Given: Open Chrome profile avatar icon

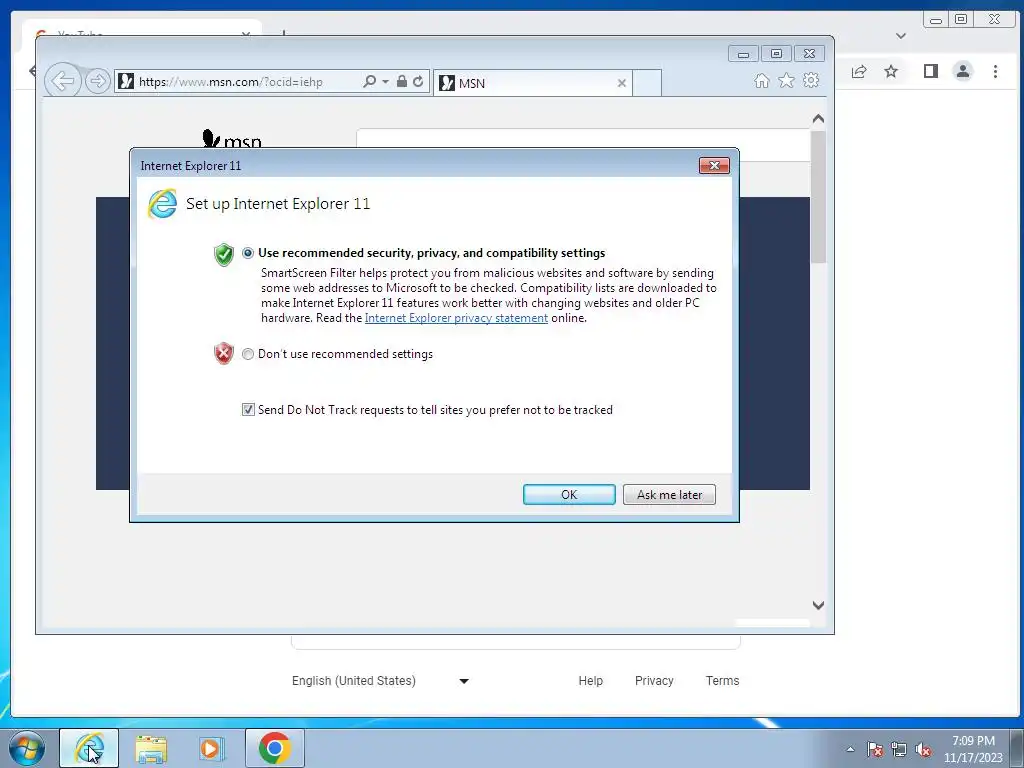Looking at the screenshot, I should [x=963, y=71].
